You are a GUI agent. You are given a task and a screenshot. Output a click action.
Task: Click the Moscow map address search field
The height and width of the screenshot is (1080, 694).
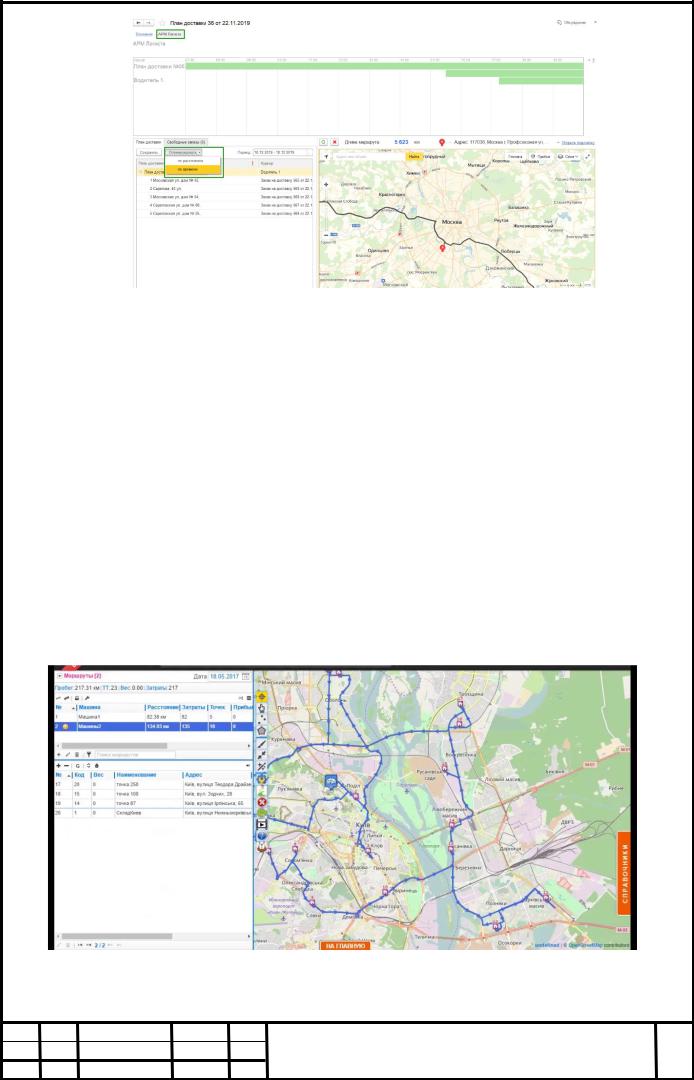pos(369,156)
